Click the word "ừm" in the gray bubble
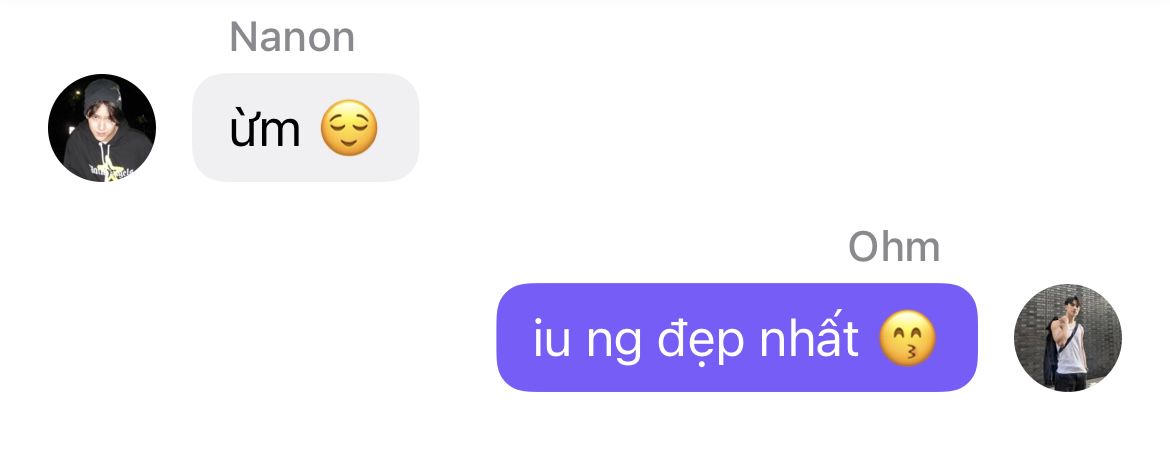 (265, 128)
